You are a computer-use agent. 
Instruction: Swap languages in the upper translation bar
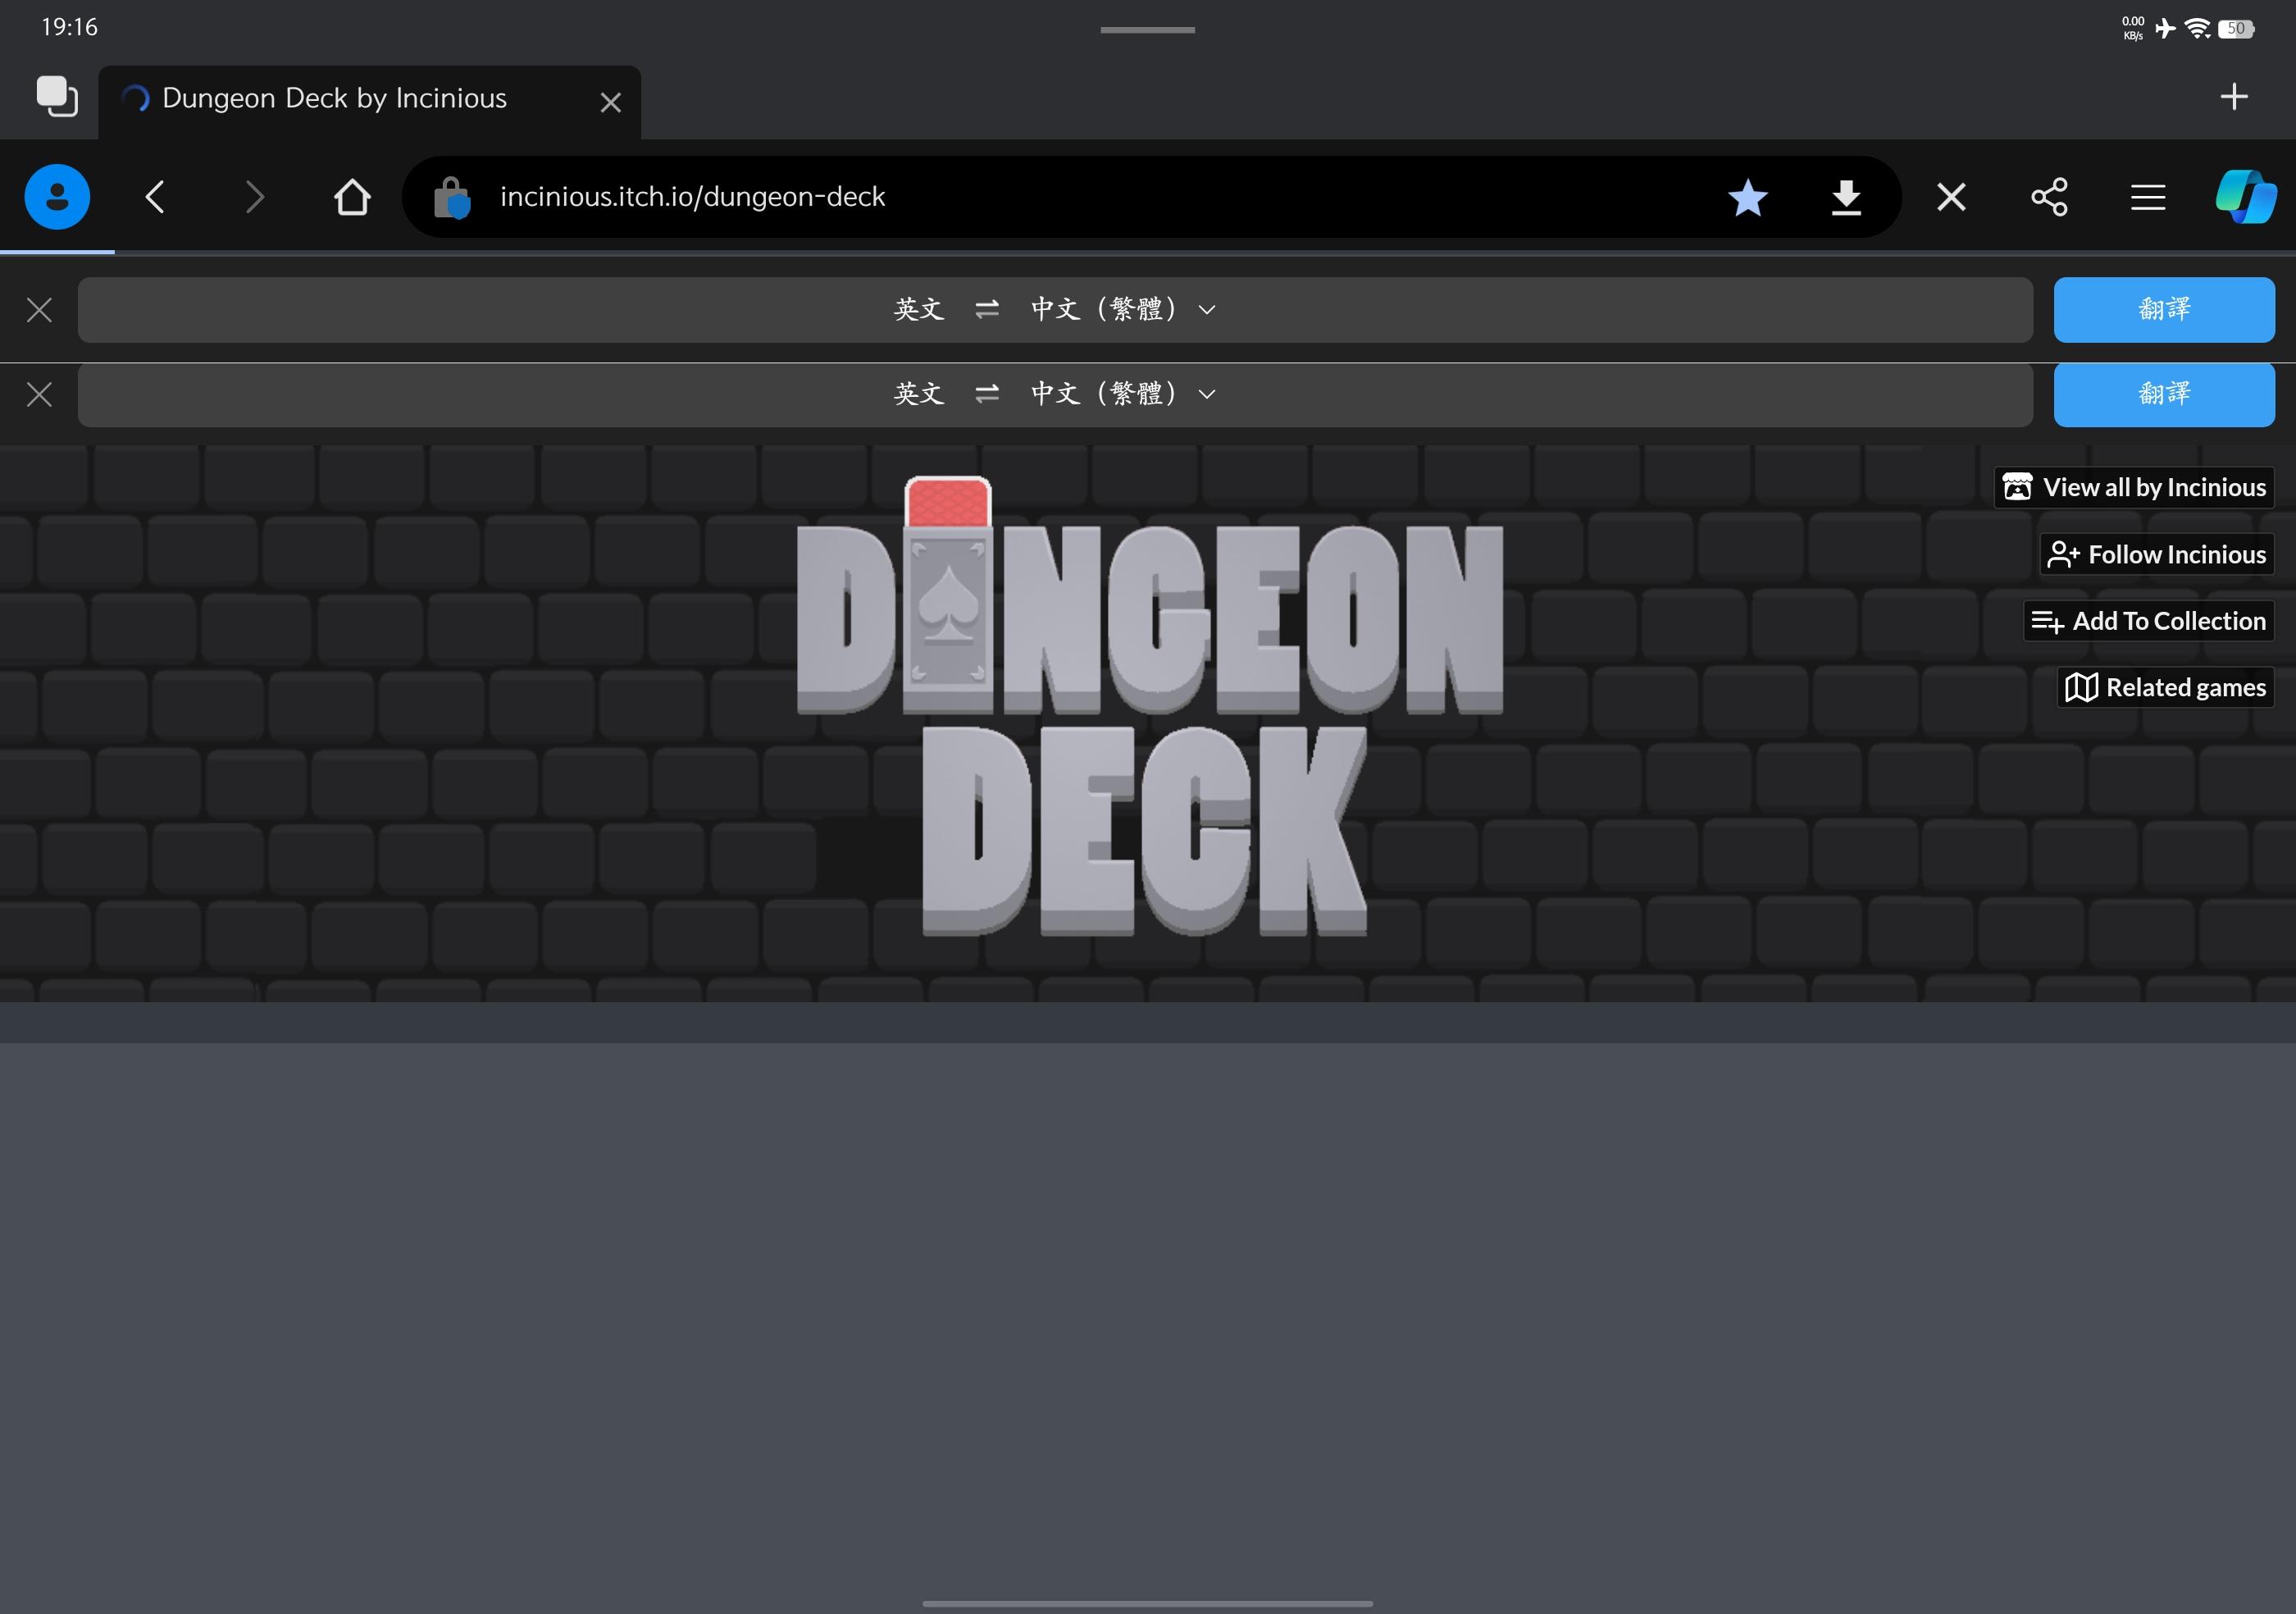click(987, 309)
